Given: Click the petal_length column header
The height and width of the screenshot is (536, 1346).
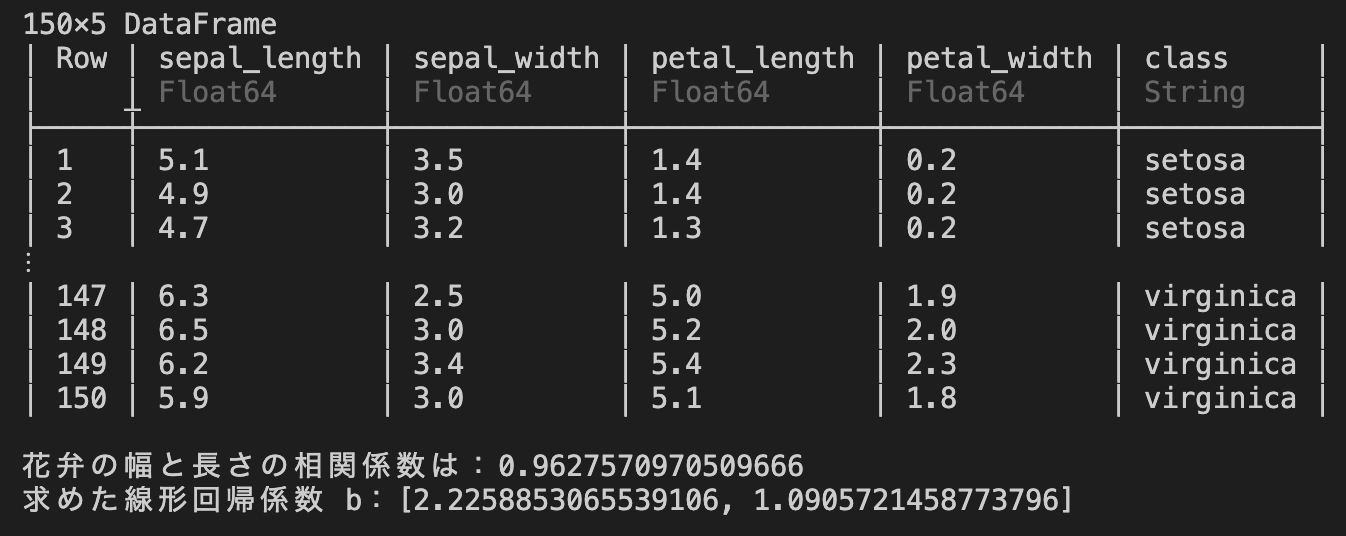Looking at the screenshot, I should 753,58.
